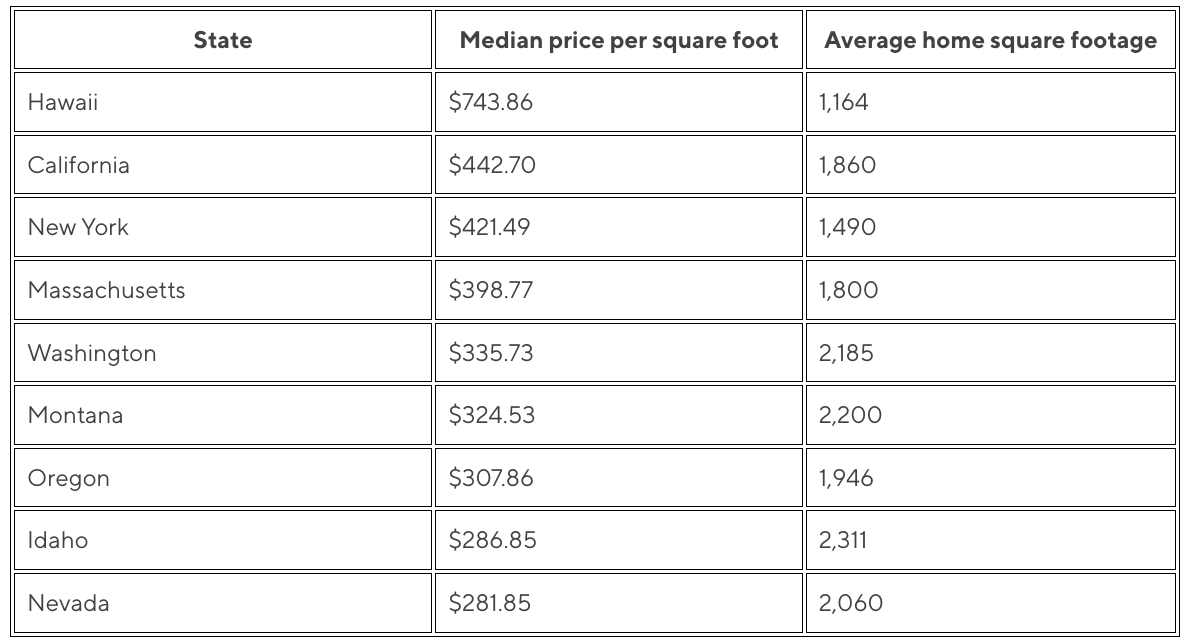Screen dimensions: 1192x644
Task: Select the 1,164 square footage cell
Action: tap(991, 102)
